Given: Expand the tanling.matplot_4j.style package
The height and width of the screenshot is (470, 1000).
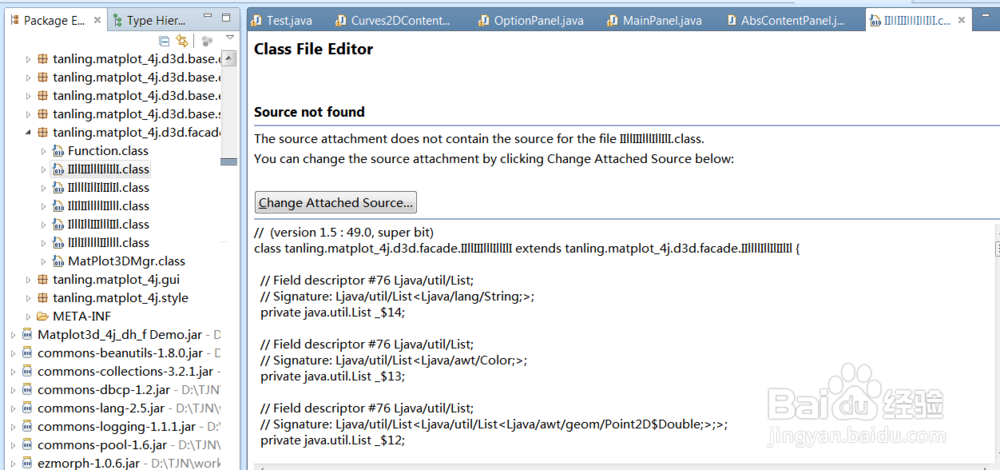Looking at the screenshot, I should pos(28,298).
